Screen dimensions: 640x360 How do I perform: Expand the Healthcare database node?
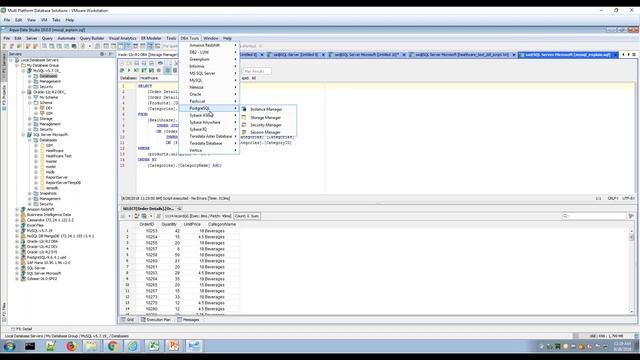36,151
